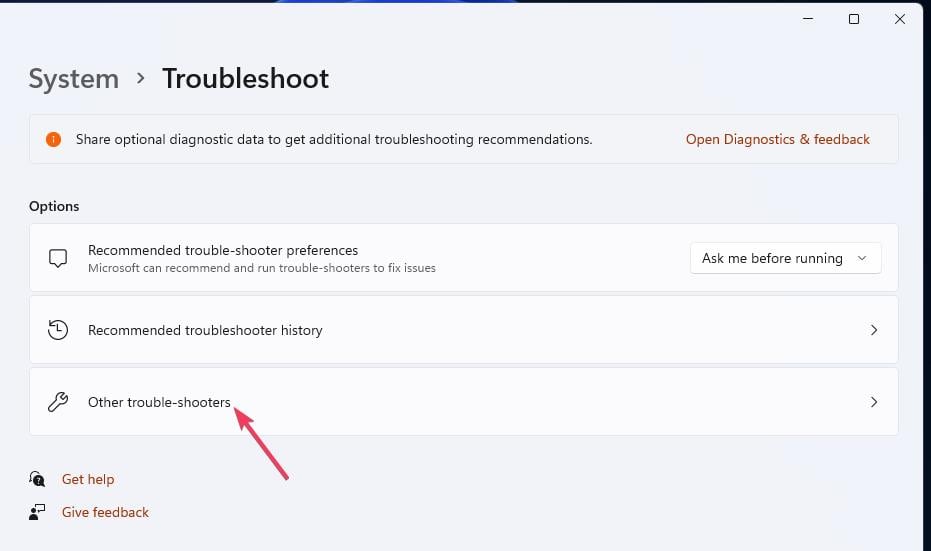The width and height of the screenshot is (931, 551).
Task: Minimize the Settings window
Action: (807, 19)
